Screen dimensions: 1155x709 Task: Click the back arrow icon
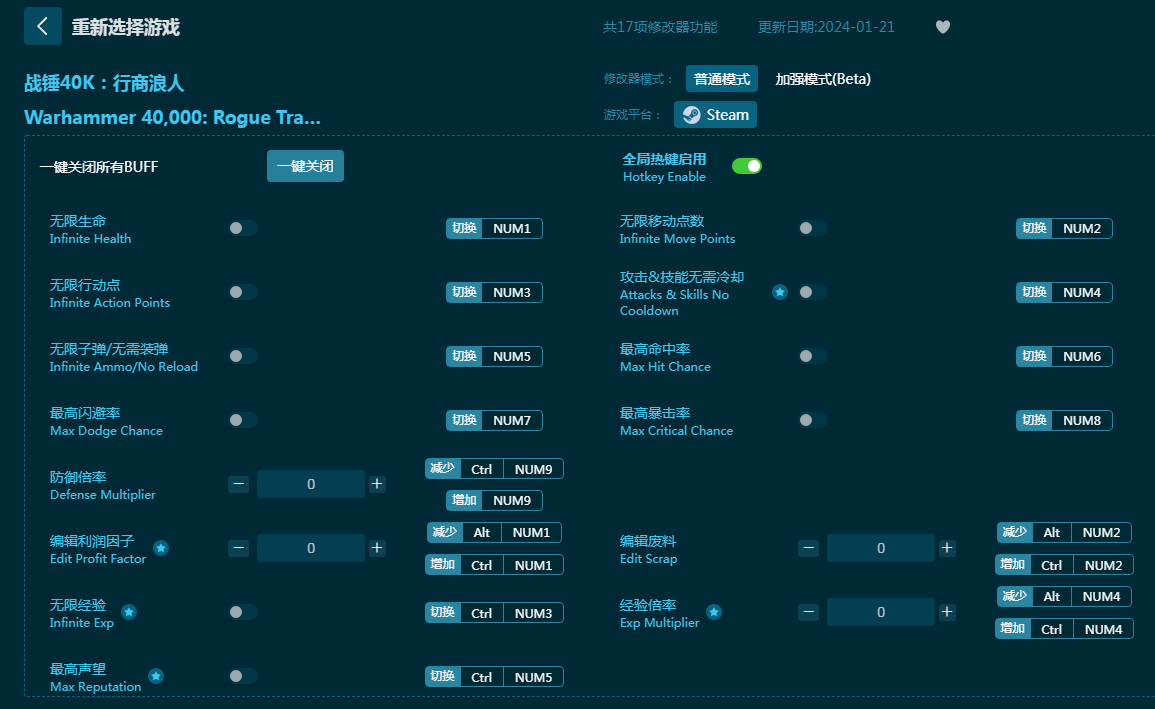43,27
